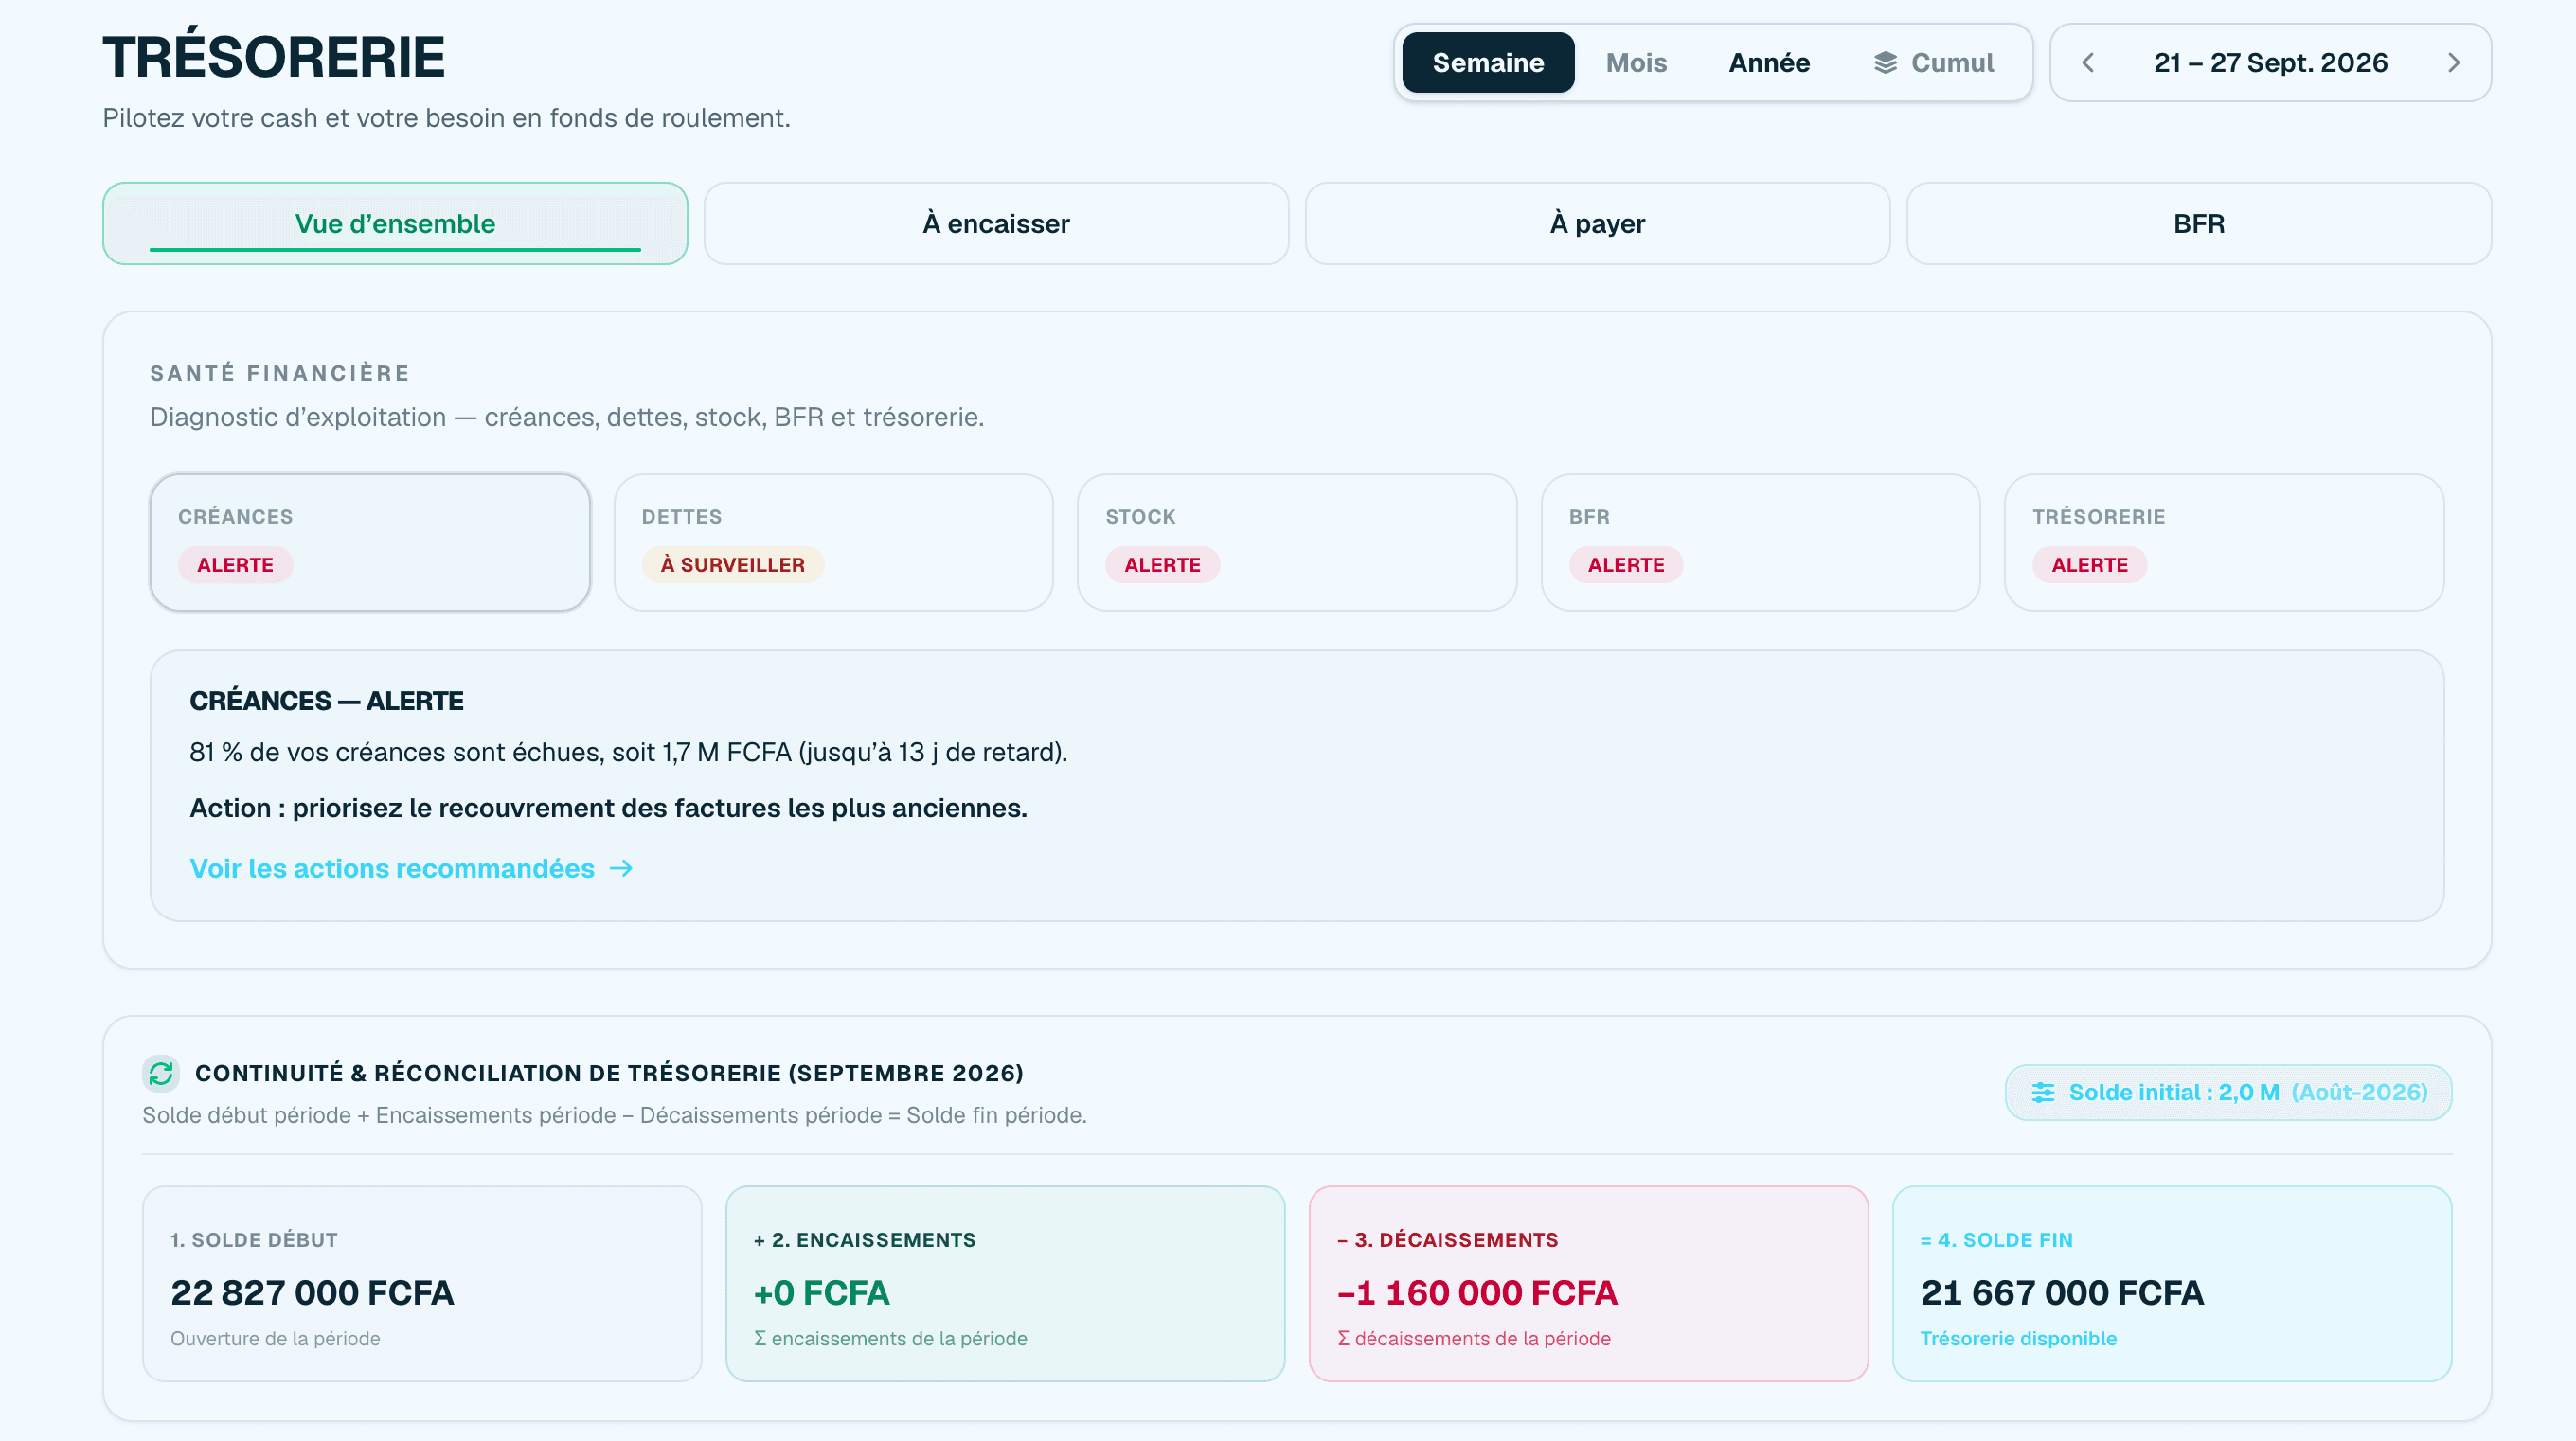The height and width of the screenshot is (1441, 2576).
Task: Click the CRÉANCES — ALERTE heading
Action: click(x=326, y=701)
